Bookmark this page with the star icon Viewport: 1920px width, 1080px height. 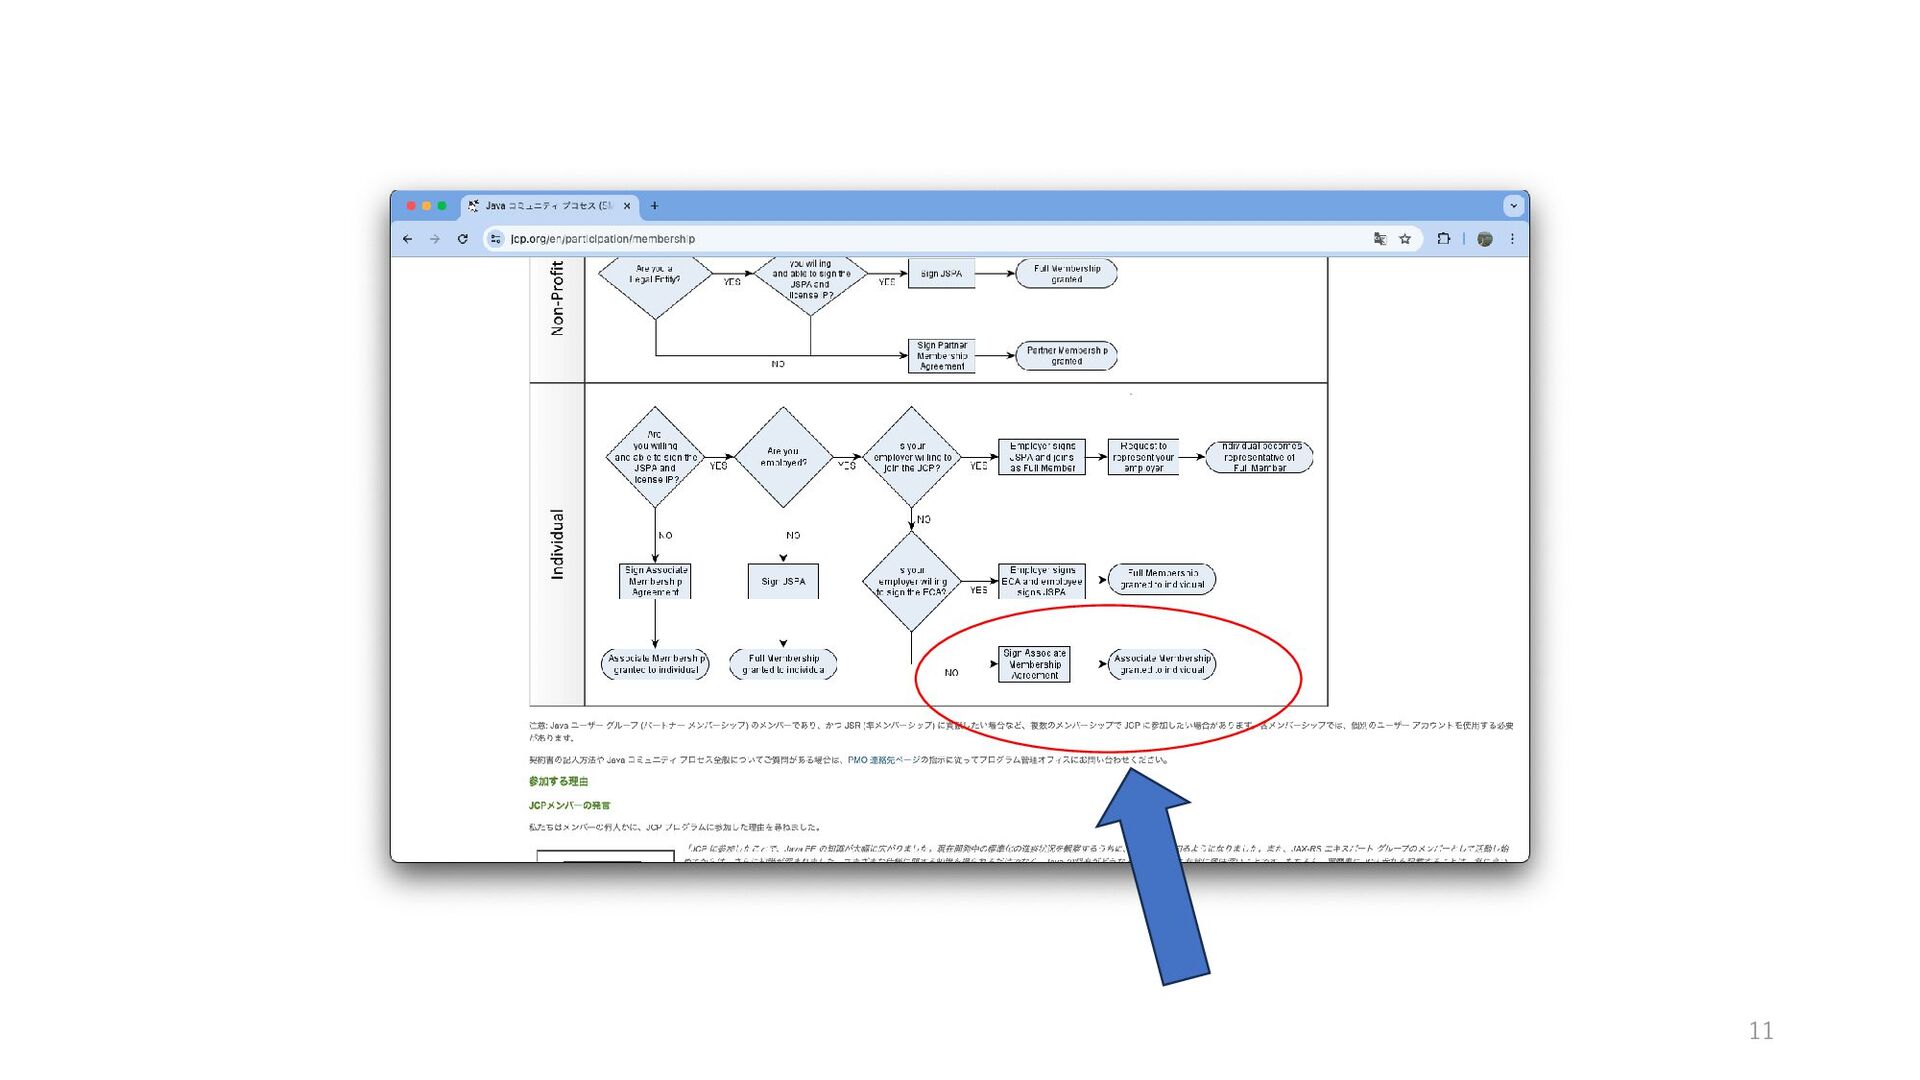1405,239
